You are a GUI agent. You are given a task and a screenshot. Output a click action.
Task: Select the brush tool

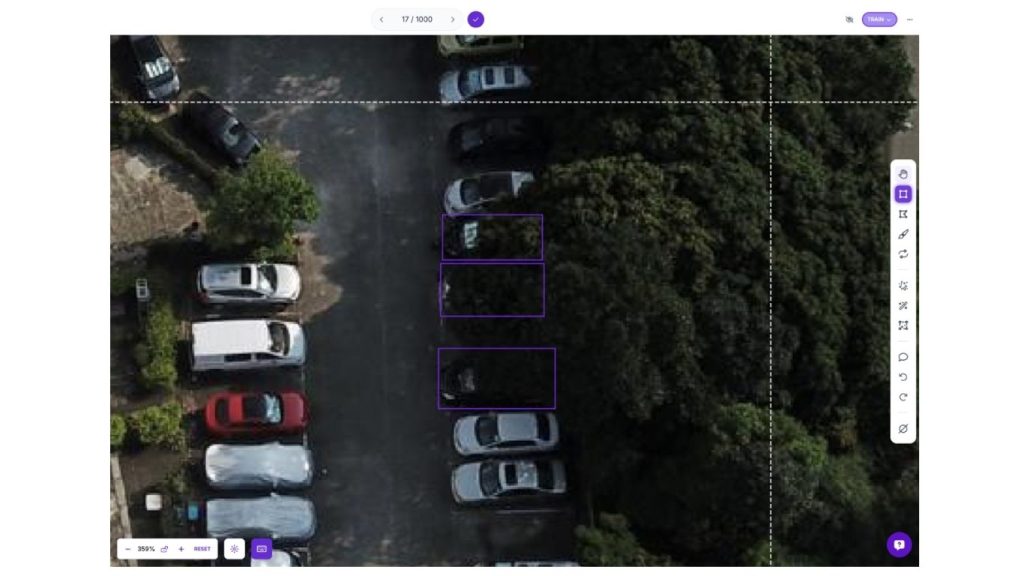903,234
